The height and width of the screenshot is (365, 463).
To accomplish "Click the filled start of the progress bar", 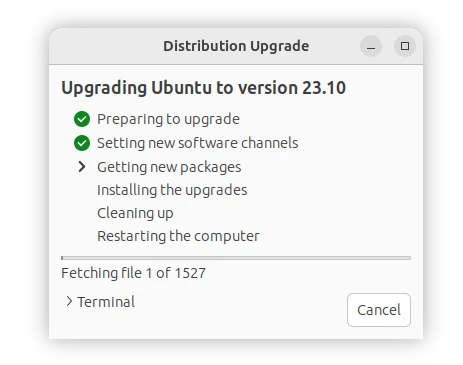I will coord(62,258).
